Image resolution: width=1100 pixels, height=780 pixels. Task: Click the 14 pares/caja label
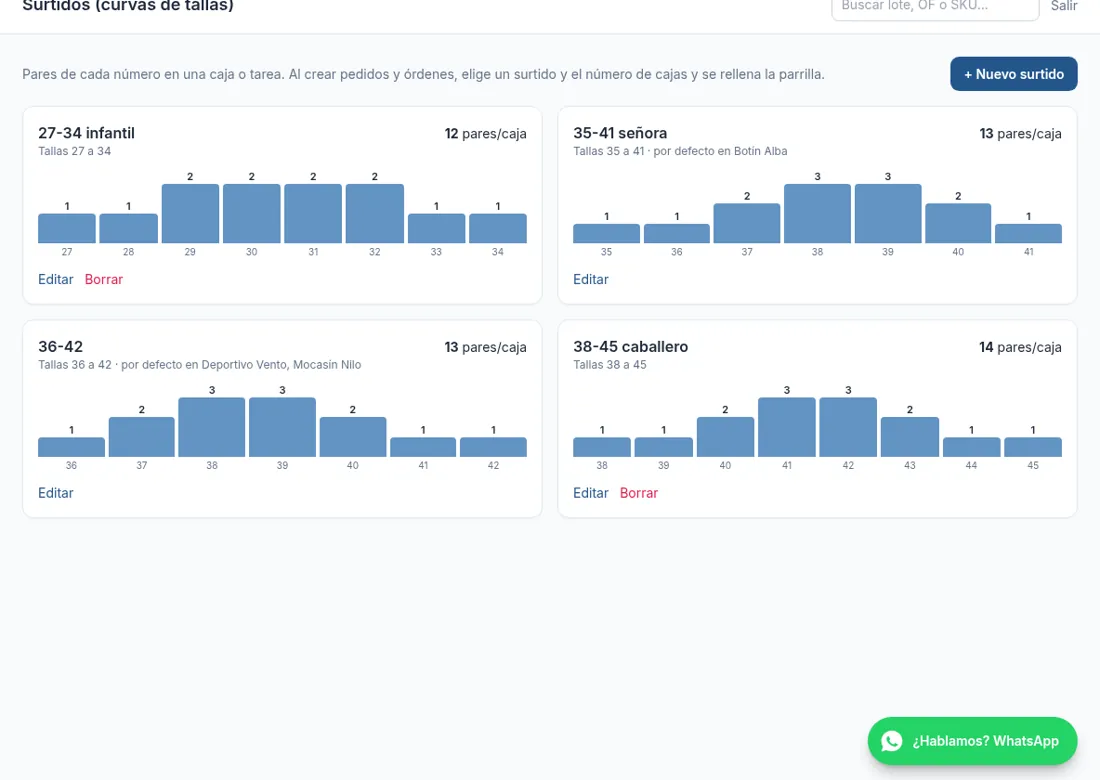click(x=1020, y=347)
